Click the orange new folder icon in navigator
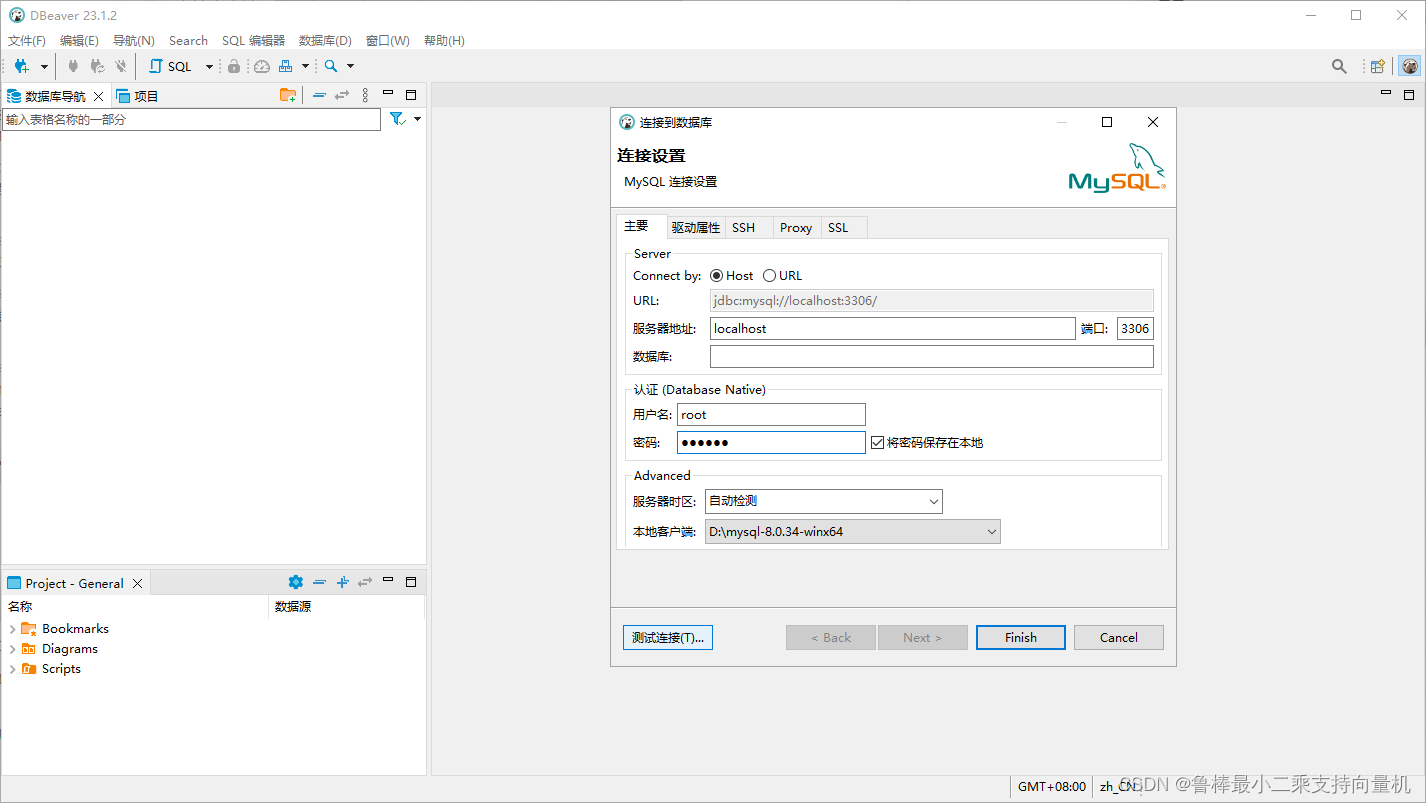 pyautogui.click(x=288, y=95)
